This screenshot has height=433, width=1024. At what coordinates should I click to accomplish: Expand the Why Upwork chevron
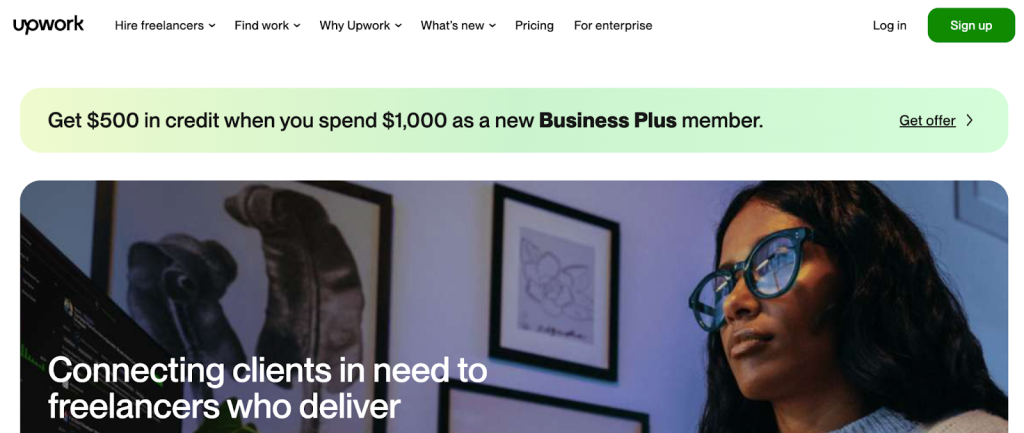point(398,26)
